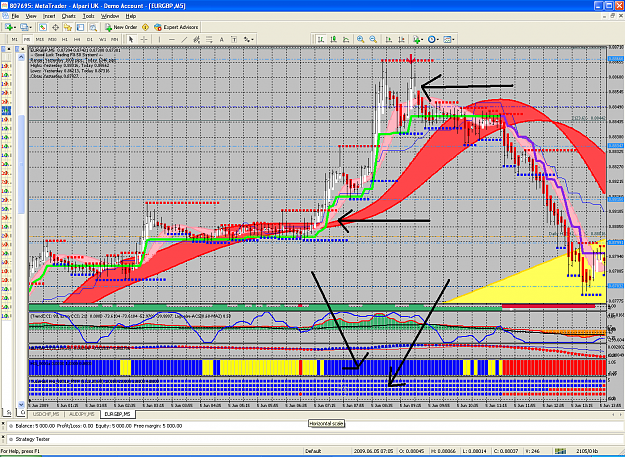The width and height of the screenshot is (625, 457).
Task: Select the Horizontal Line tool
Action: pos(171,39)
